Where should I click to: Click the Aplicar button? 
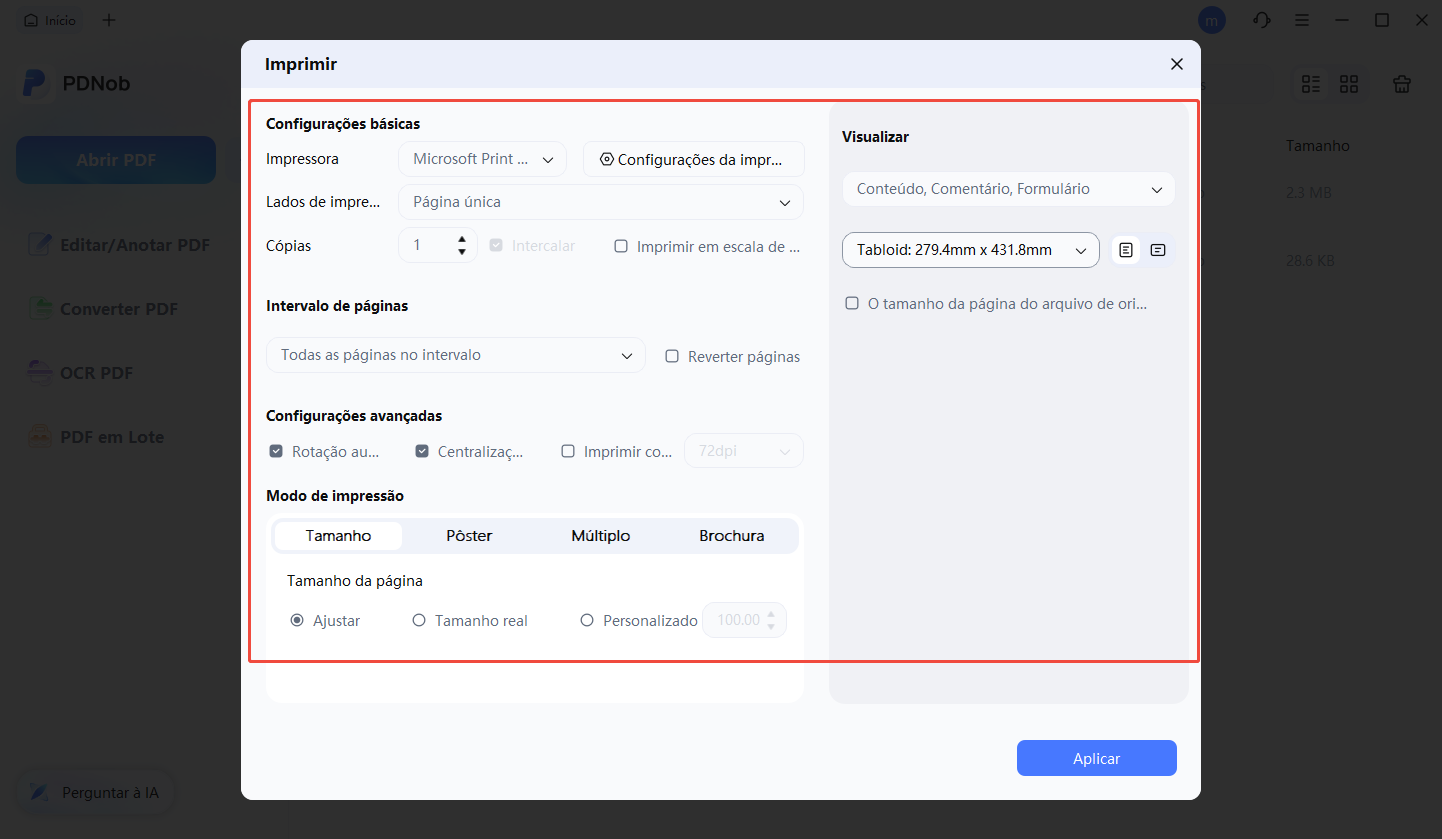pyautogui.click(x=1096, y=758)
